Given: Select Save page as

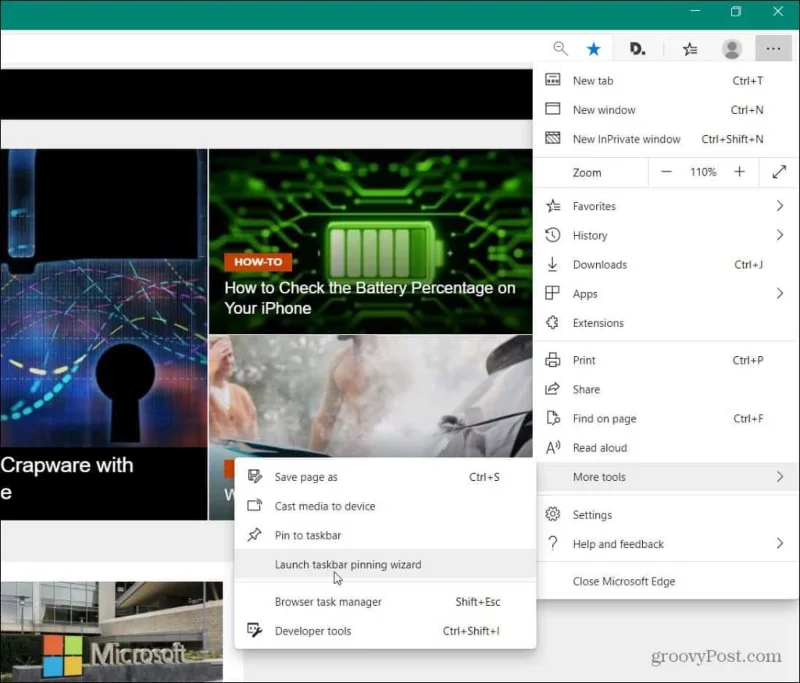Looking at the screenshot, I should [x=385, y=477].
